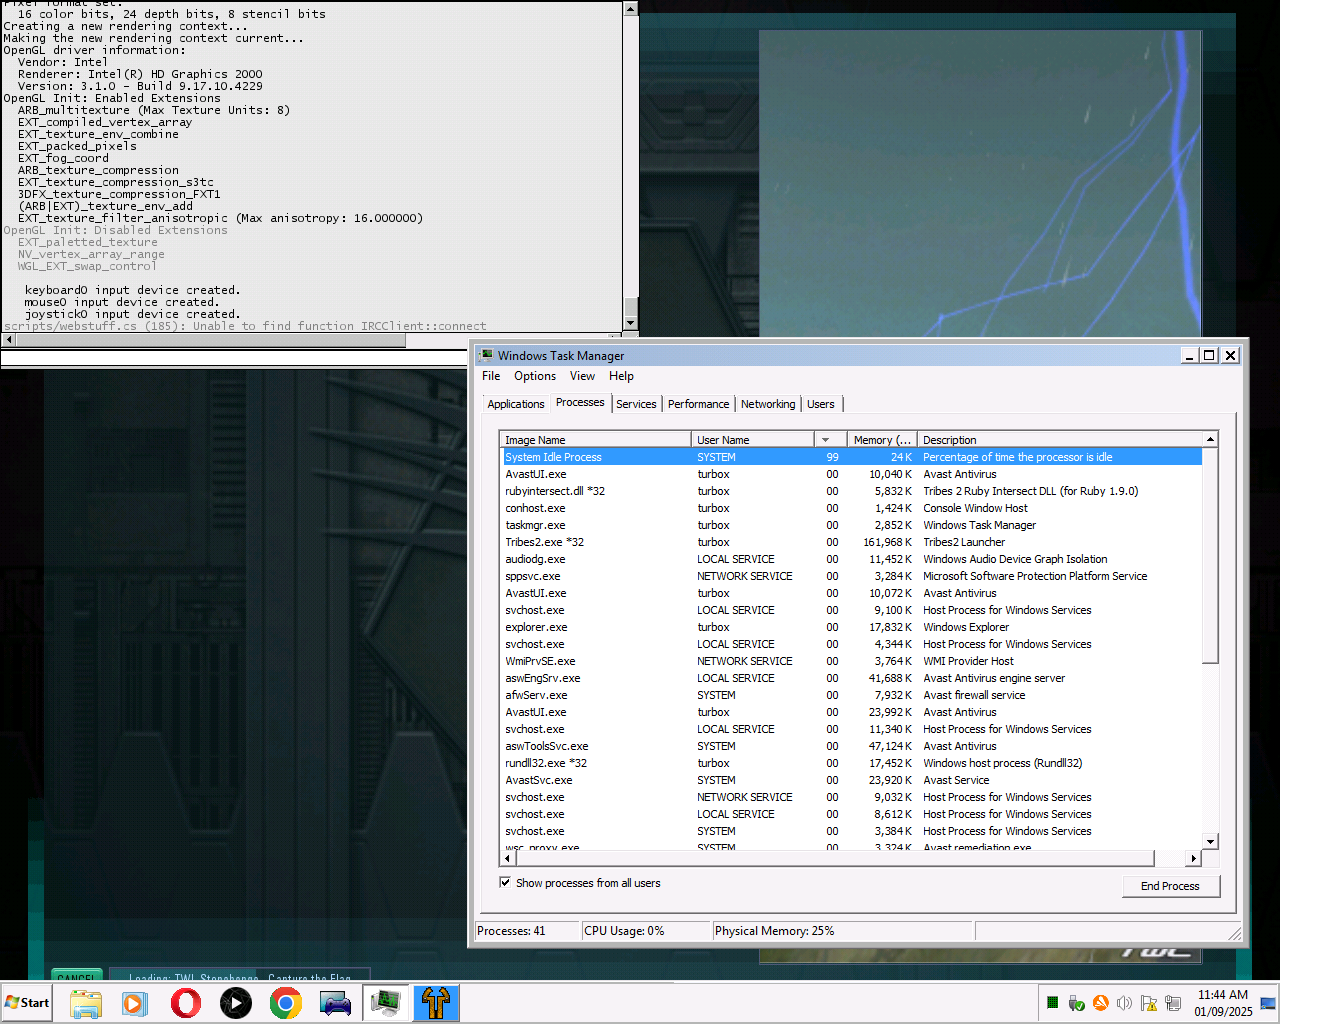Switch to the Users tab
The height and width of the screenshot is (1024, 1335).
coord(821,404)
